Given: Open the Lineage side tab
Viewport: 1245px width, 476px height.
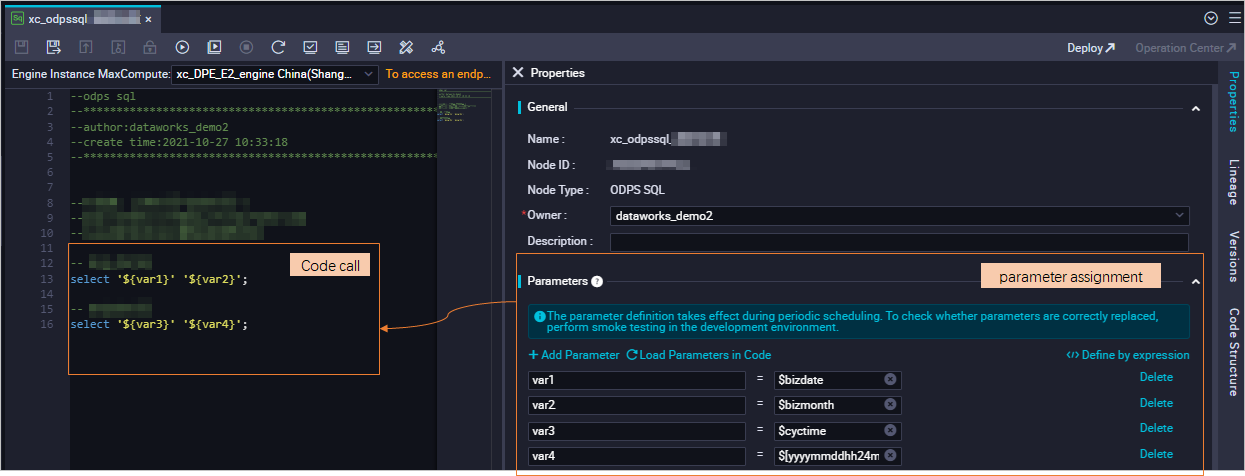Looking at the screenshot, I should point(1232,182).
